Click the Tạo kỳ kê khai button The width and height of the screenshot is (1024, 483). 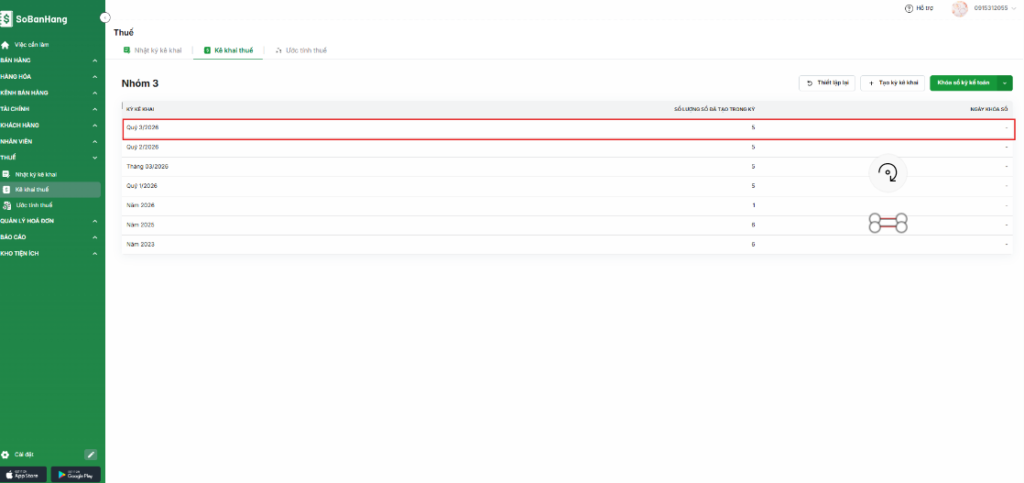coord(892,83)
